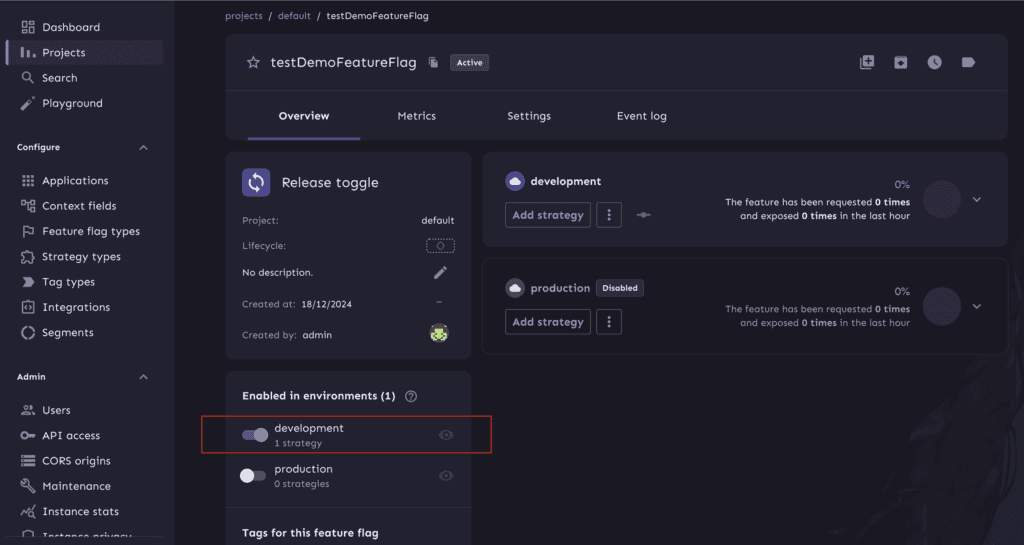
Task: Toggle off the development environment switch
Action: tap(255, 435)
